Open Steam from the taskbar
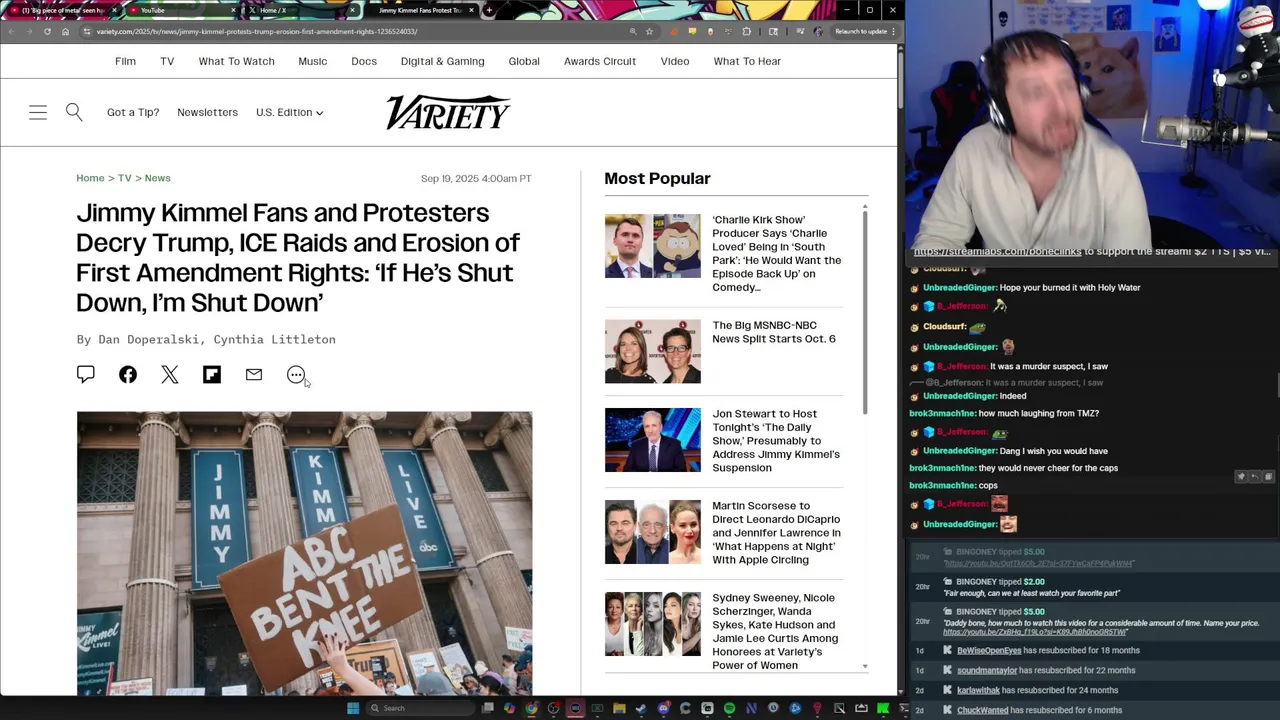 (x=641, y=708)
